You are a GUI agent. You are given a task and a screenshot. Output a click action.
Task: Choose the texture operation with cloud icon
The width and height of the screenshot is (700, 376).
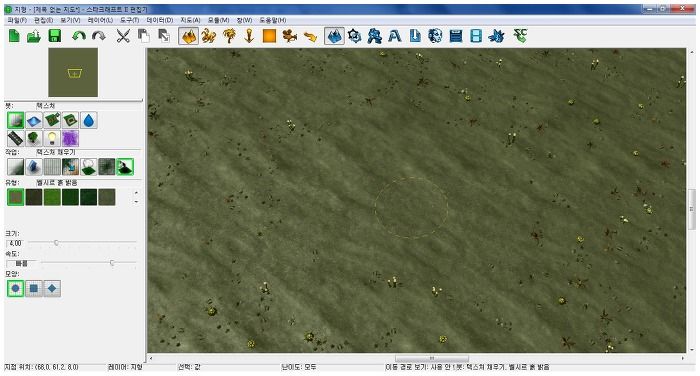pyautogui.click(x=89, y=167)
